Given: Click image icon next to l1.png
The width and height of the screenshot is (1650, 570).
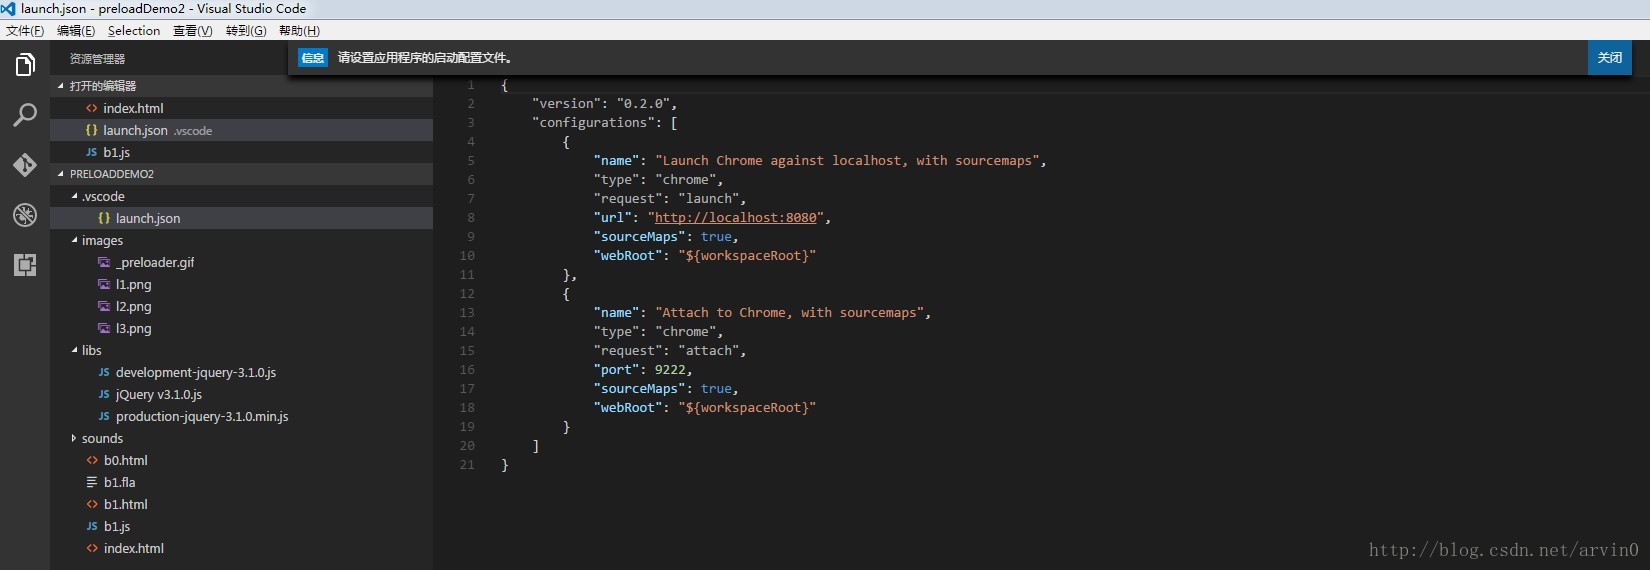Looking at the screenshot, I should pyautogui.click(x=104, y=284).
